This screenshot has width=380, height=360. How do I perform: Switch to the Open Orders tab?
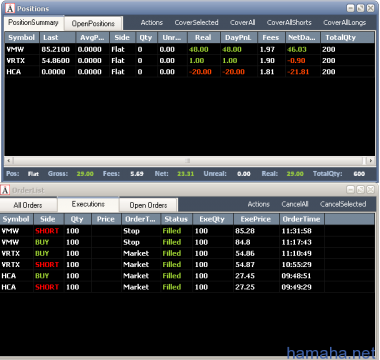pyautogui.click(x=148, y=205)
